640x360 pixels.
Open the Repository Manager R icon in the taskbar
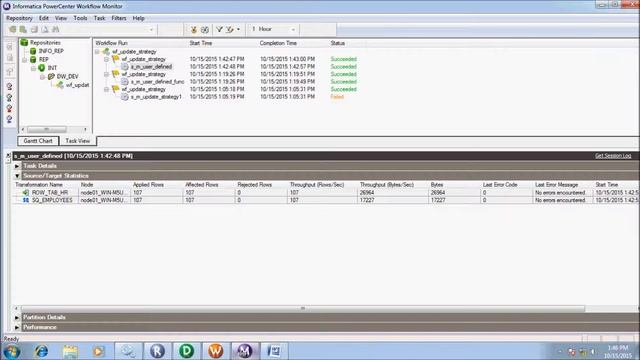tap(157, 351)
